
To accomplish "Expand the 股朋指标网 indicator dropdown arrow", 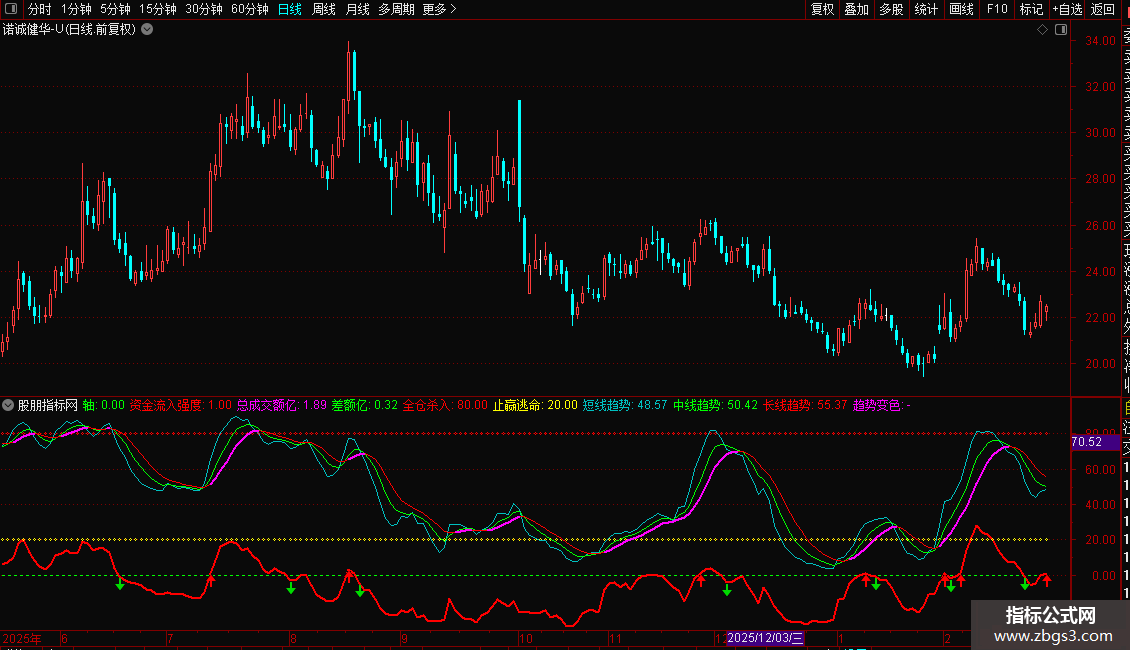I will tap(9, 405).
